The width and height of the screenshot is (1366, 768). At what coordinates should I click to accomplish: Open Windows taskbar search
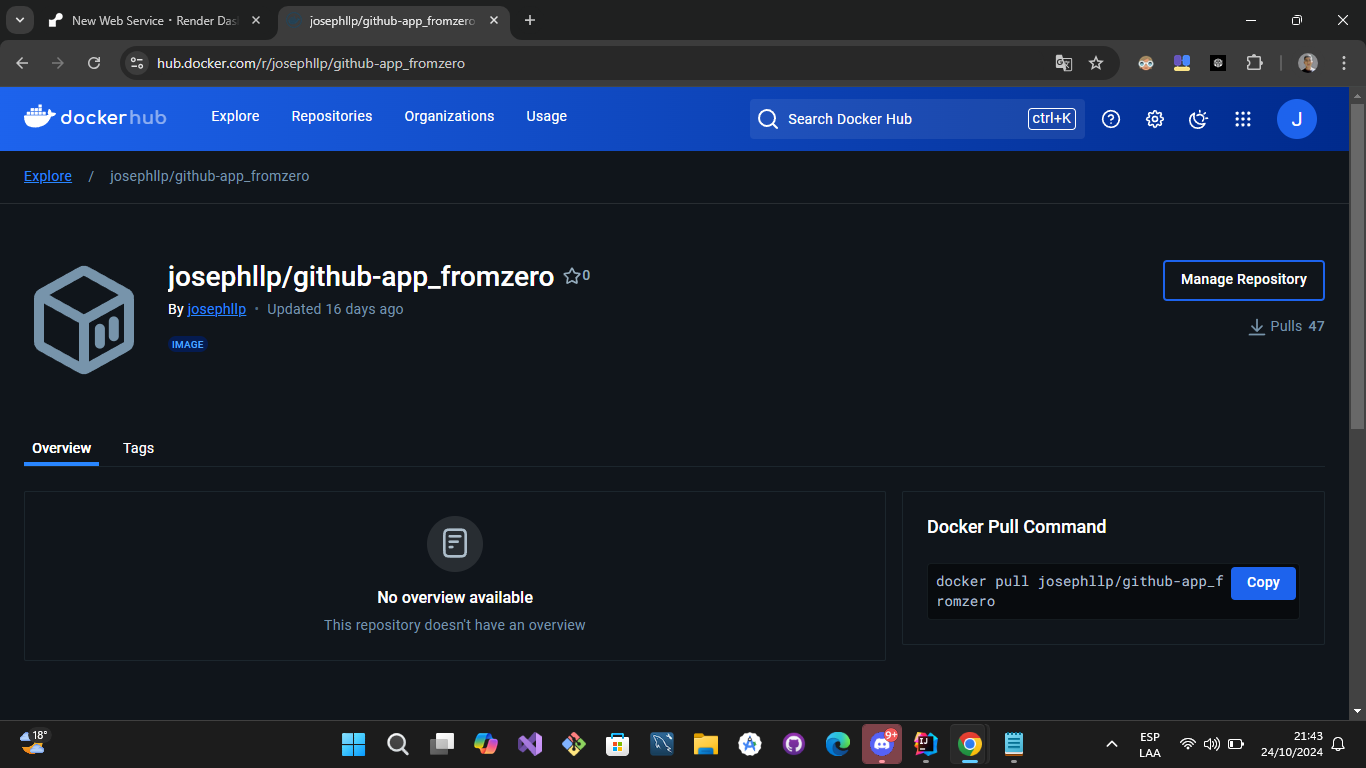397,744
